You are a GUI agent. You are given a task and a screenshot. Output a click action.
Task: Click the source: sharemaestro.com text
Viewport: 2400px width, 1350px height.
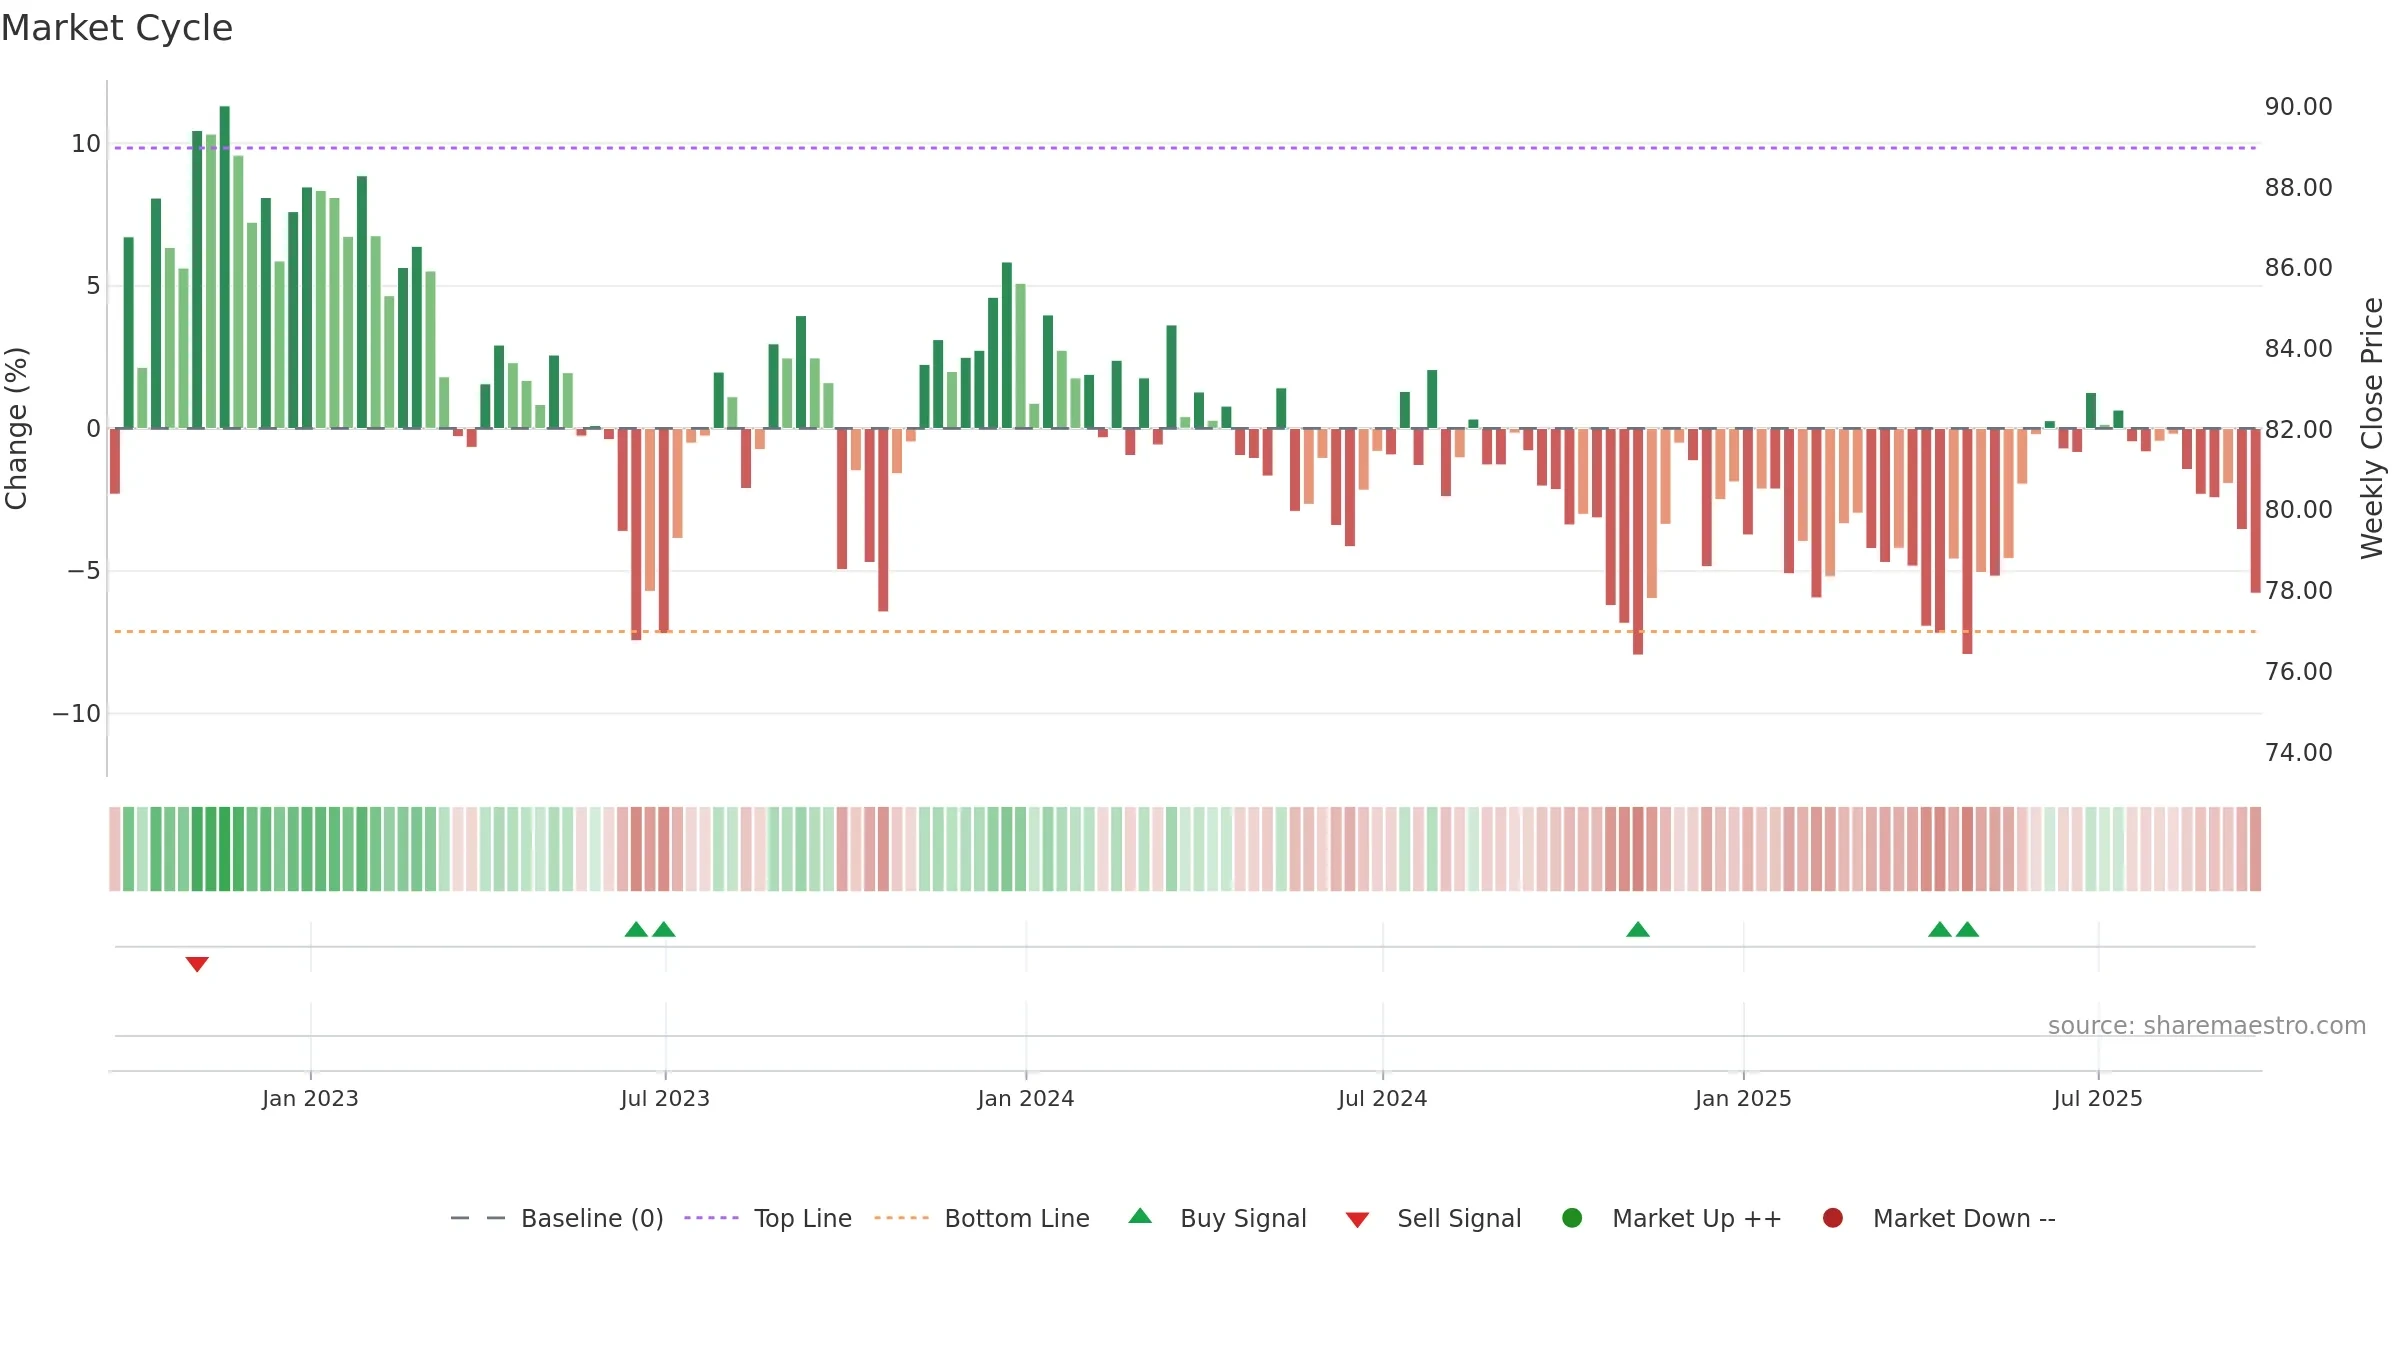pyautogui.click(x=2207, y=1025)
